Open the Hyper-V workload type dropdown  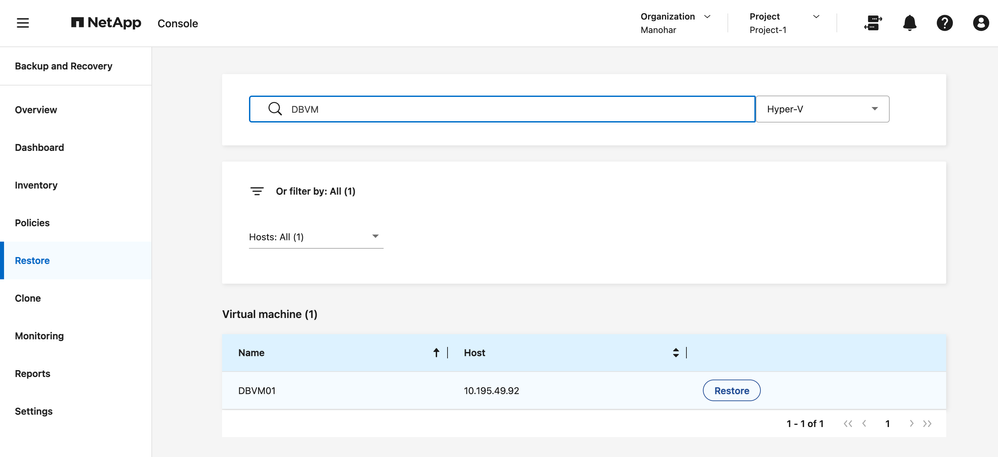pos(822,109)
